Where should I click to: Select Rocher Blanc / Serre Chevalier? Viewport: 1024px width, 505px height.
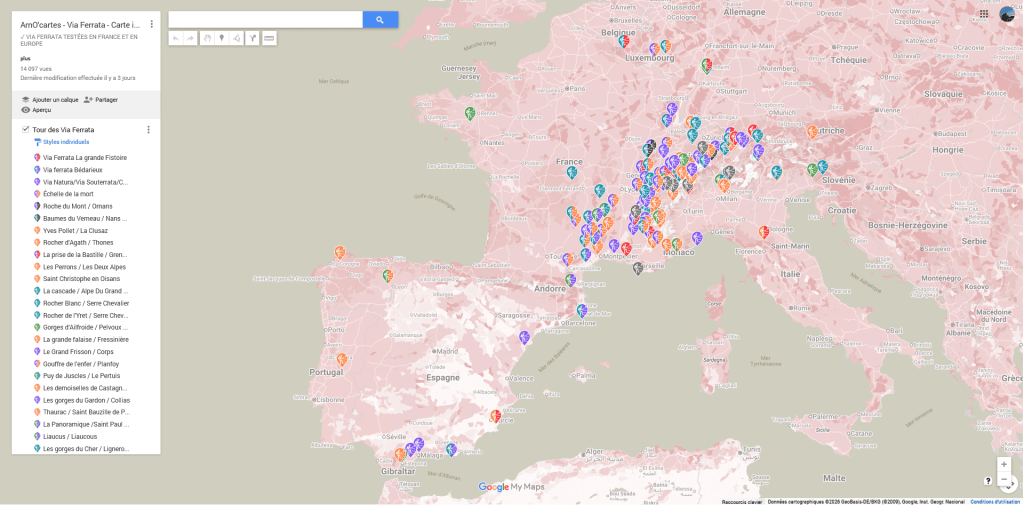point(86,303)
